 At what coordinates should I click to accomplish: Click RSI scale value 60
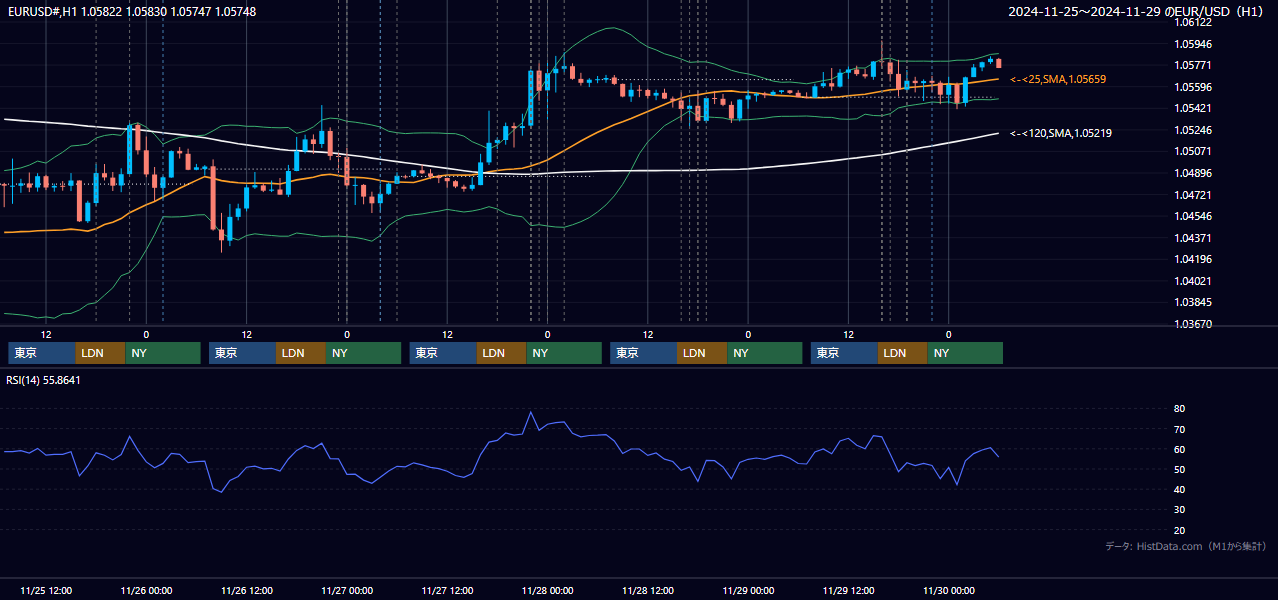1180,449
